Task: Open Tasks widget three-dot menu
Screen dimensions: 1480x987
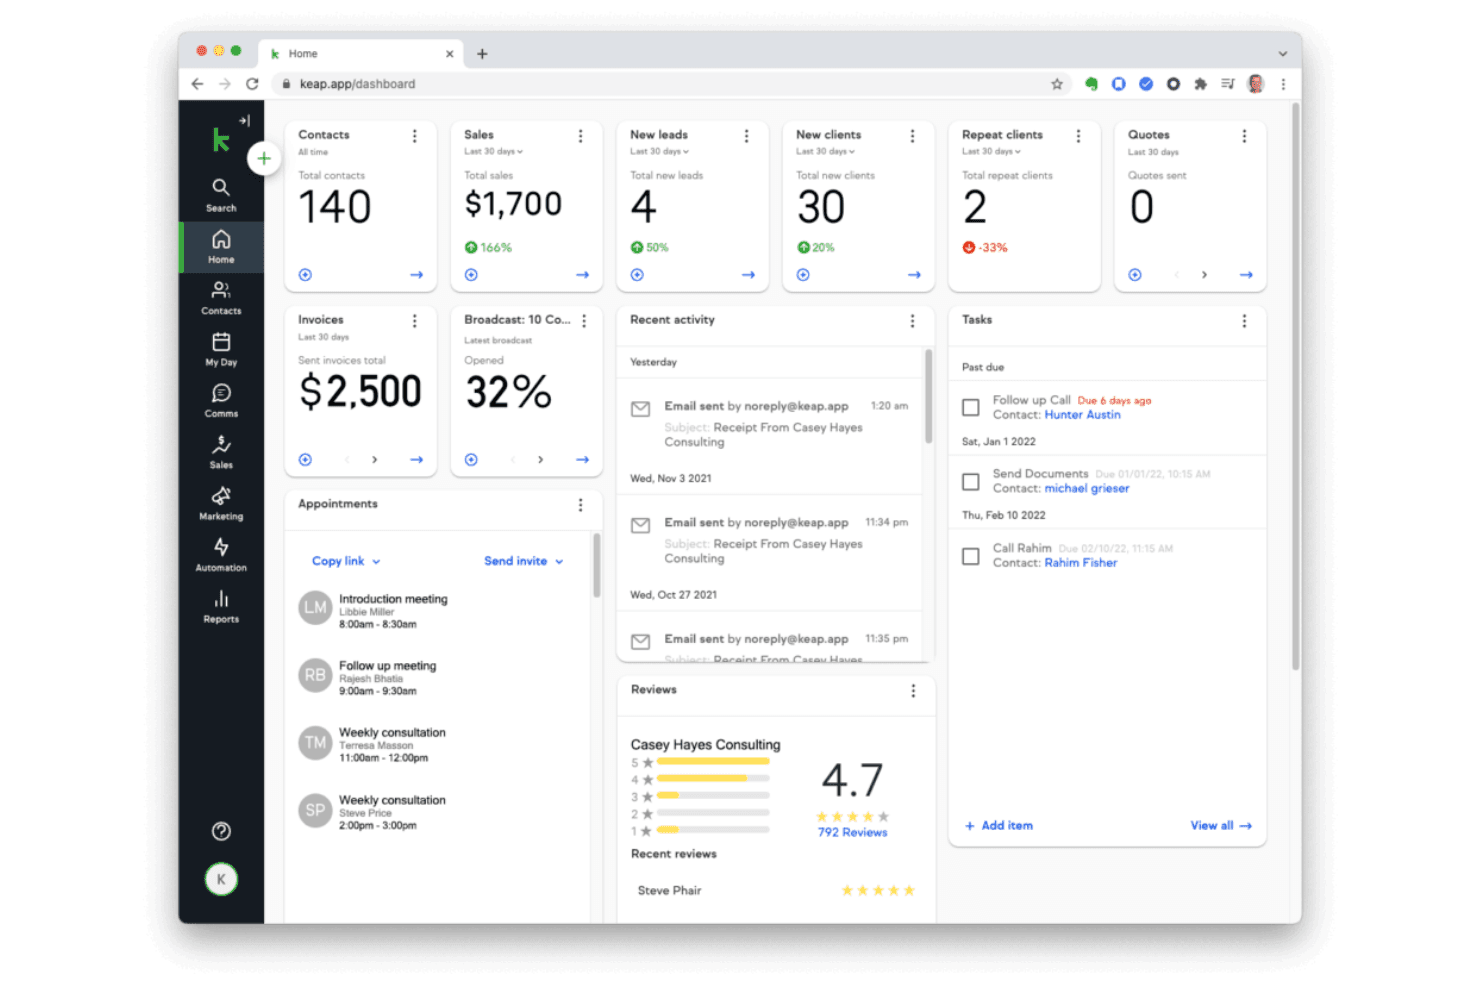Action: [1244, 321]
